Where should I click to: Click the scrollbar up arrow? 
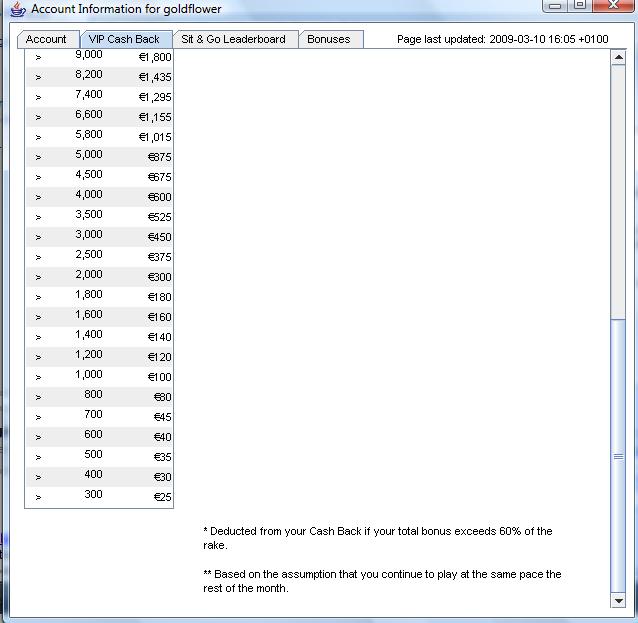pos(618,57)
